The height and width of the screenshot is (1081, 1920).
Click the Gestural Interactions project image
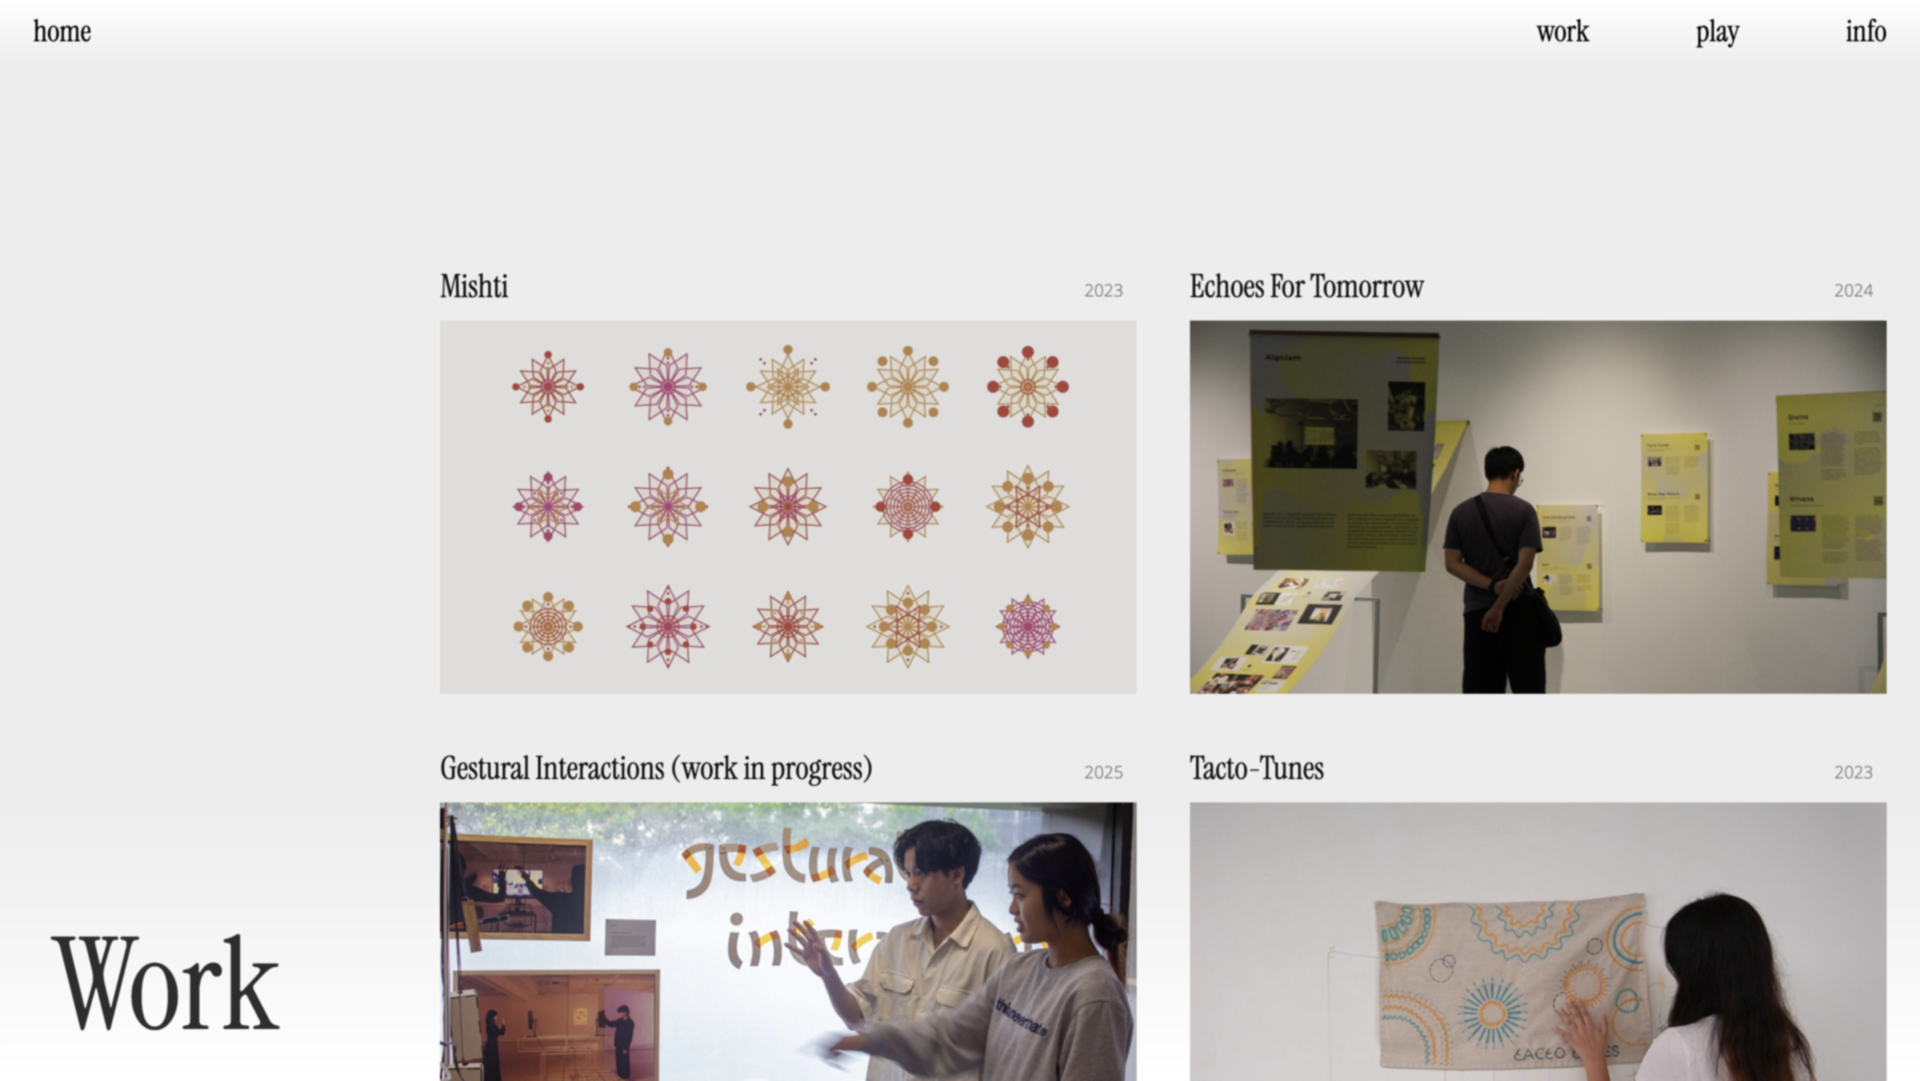pos(788,941)
